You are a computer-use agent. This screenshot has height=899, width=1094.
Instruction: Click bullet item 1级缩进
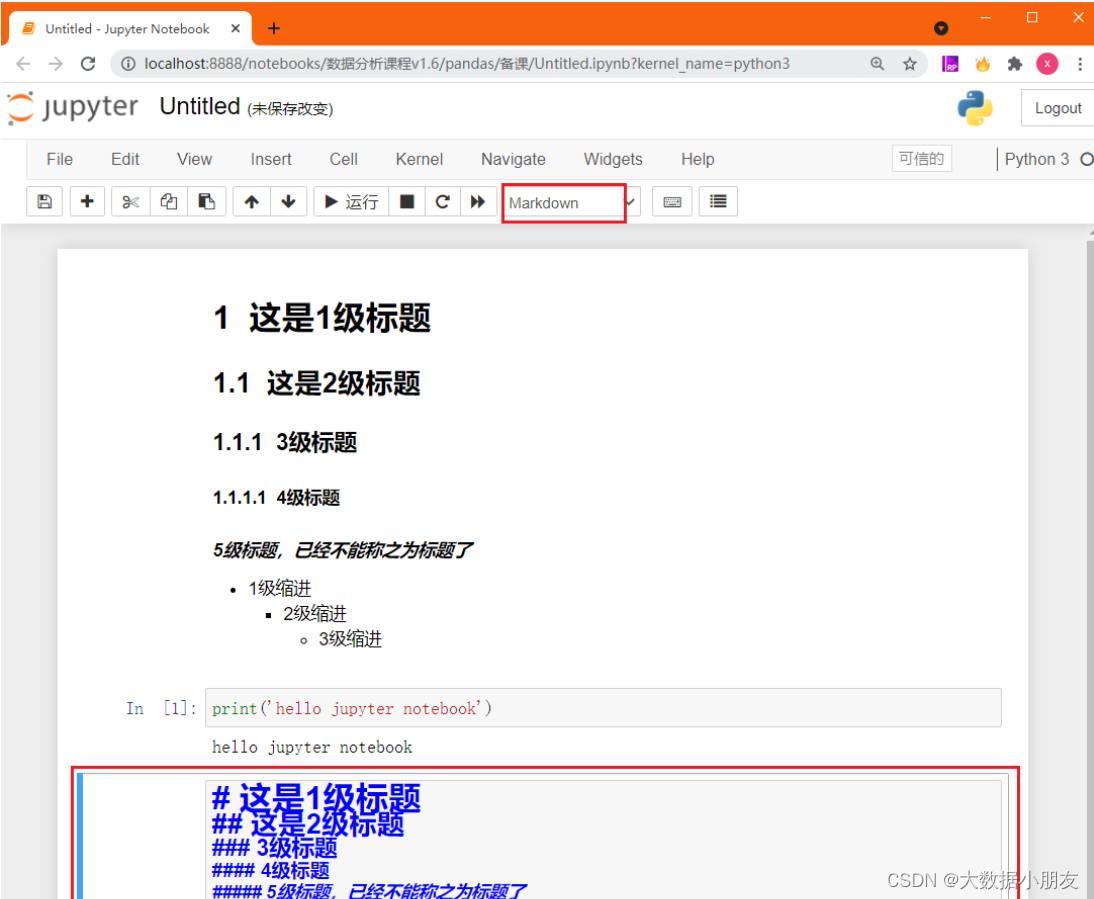pyautogui.click(x=280, y=589)
